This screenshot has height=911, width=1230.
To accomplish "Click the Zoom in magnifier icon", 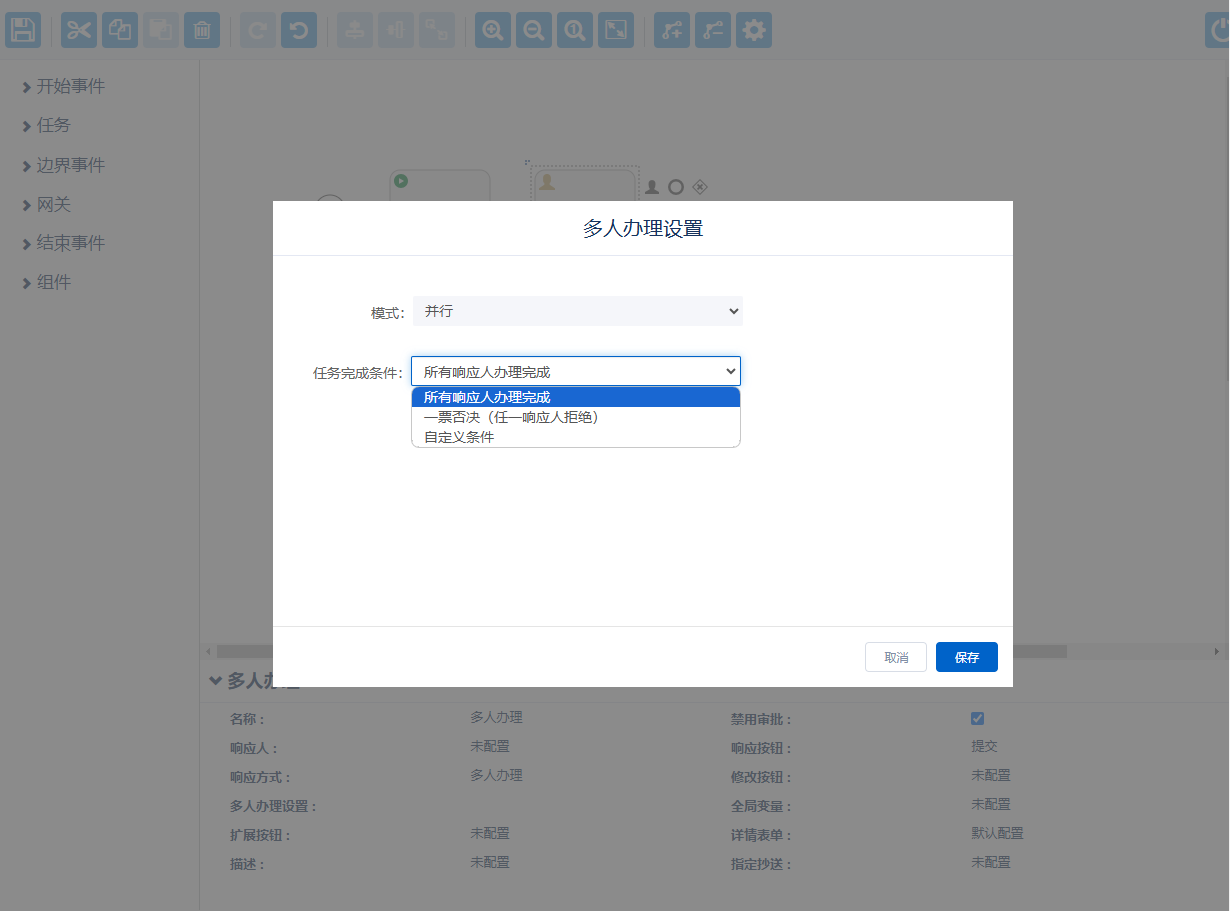I will pos(493,30).
